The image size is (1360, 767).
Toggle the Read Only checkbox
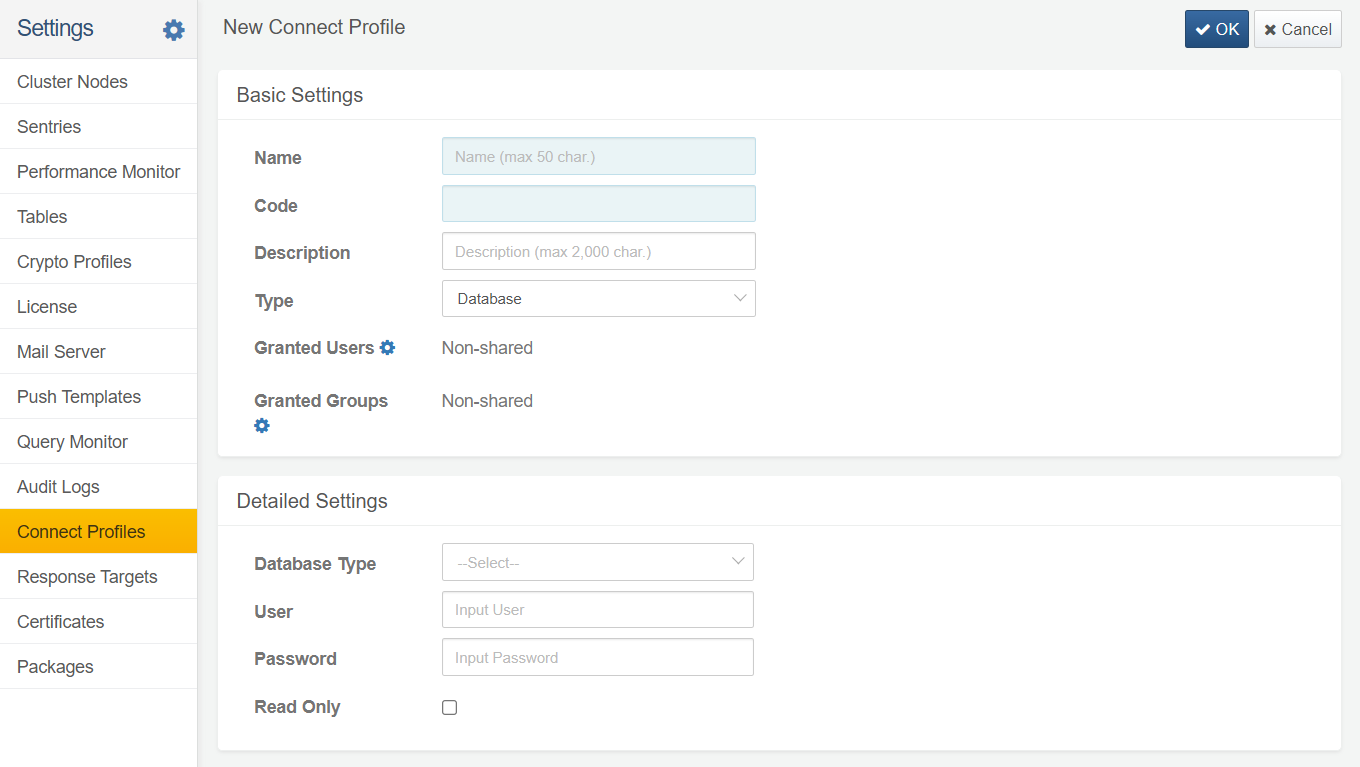point(450,707)
